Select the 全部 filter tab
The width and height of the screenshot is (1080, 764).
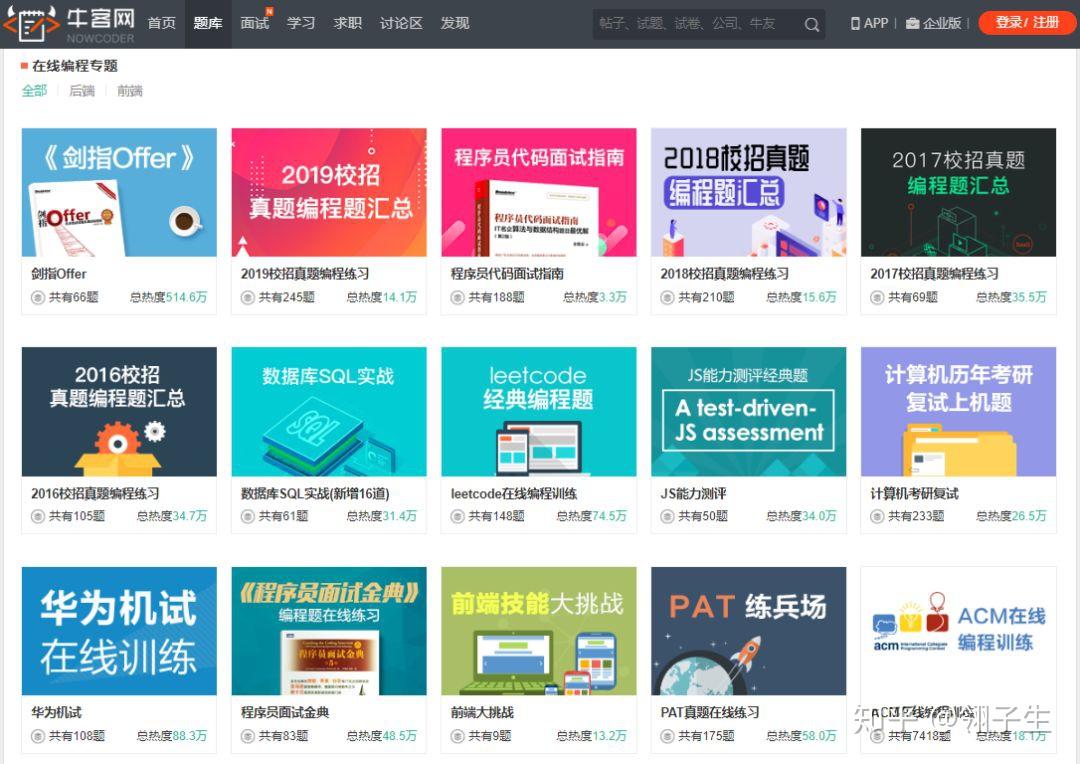tap(34, 90)
